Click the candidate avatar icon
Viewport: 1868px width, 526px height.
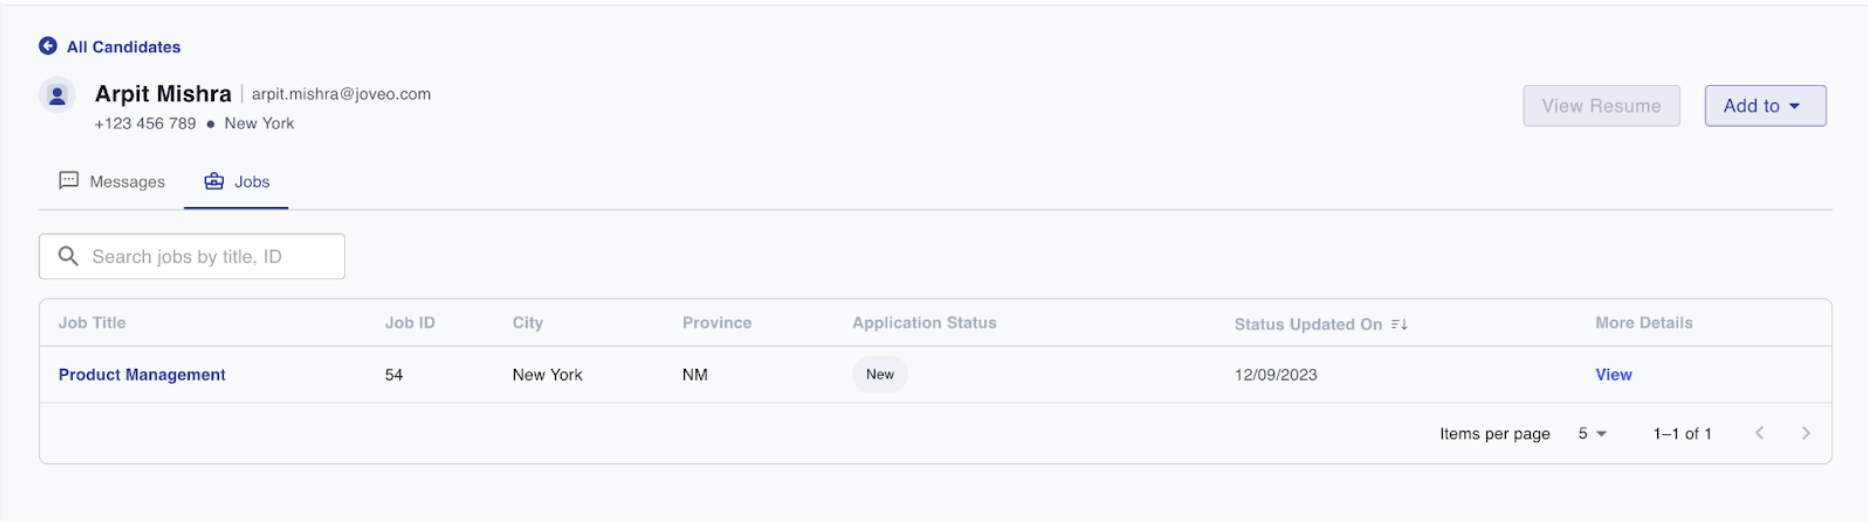[57, 95]
